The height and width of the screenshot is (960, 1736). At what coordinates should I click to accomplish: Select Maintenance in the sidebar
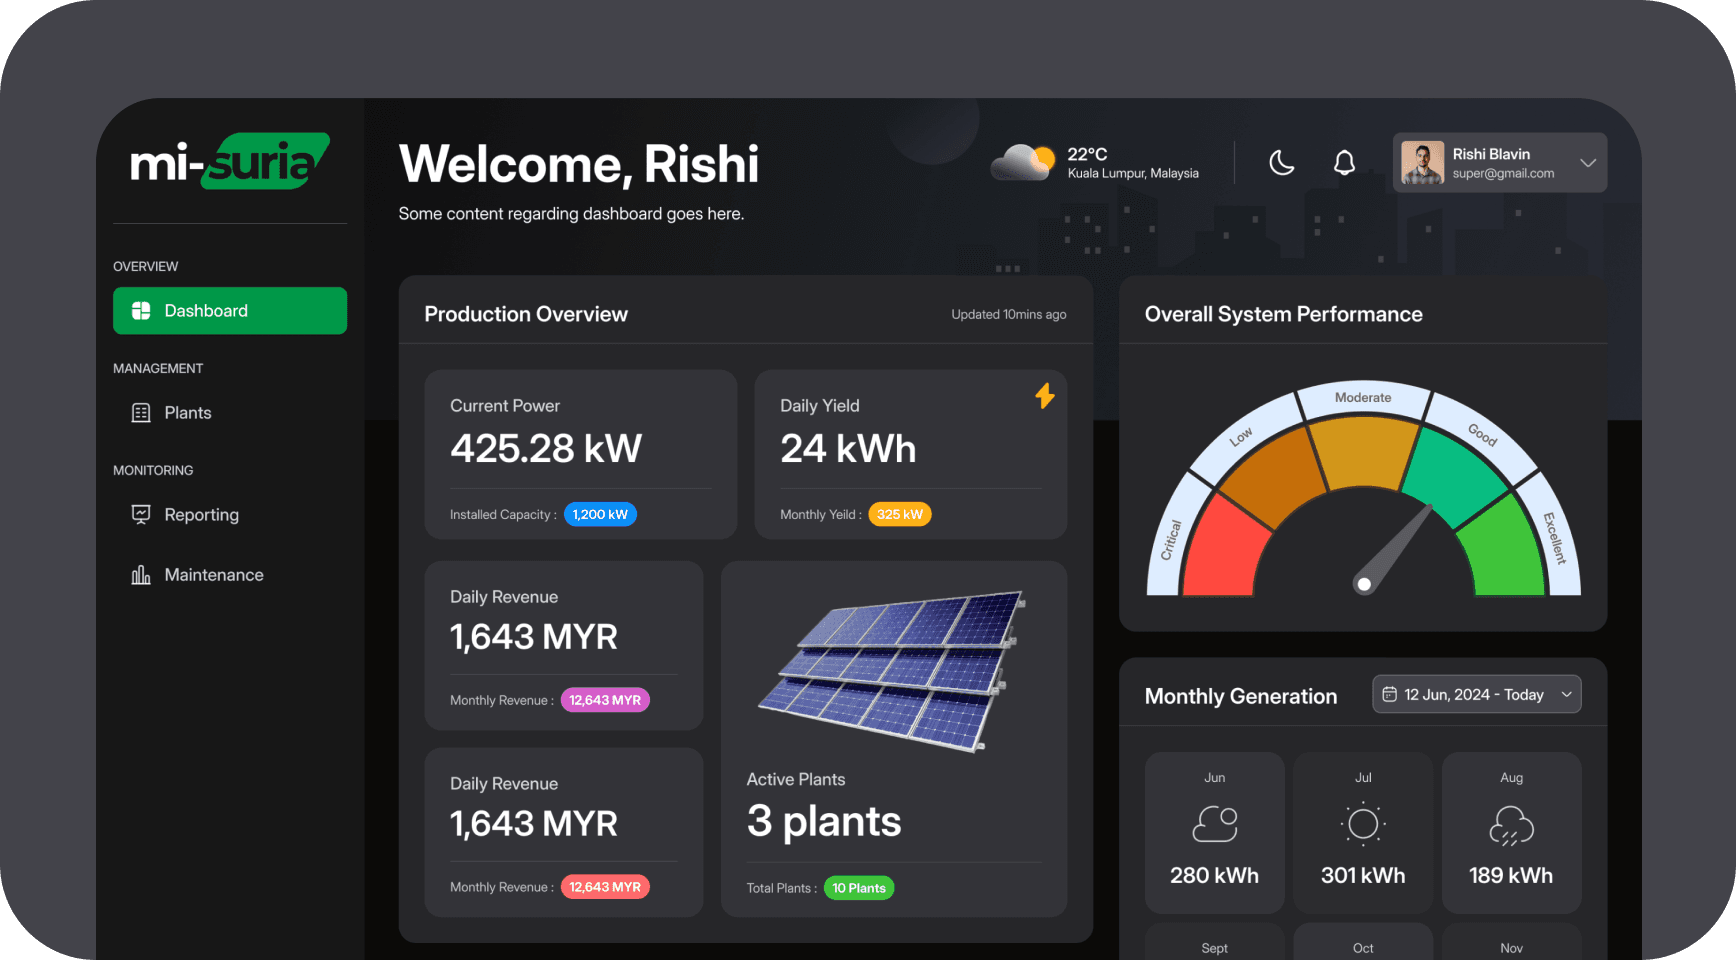[x=230, y=575]
